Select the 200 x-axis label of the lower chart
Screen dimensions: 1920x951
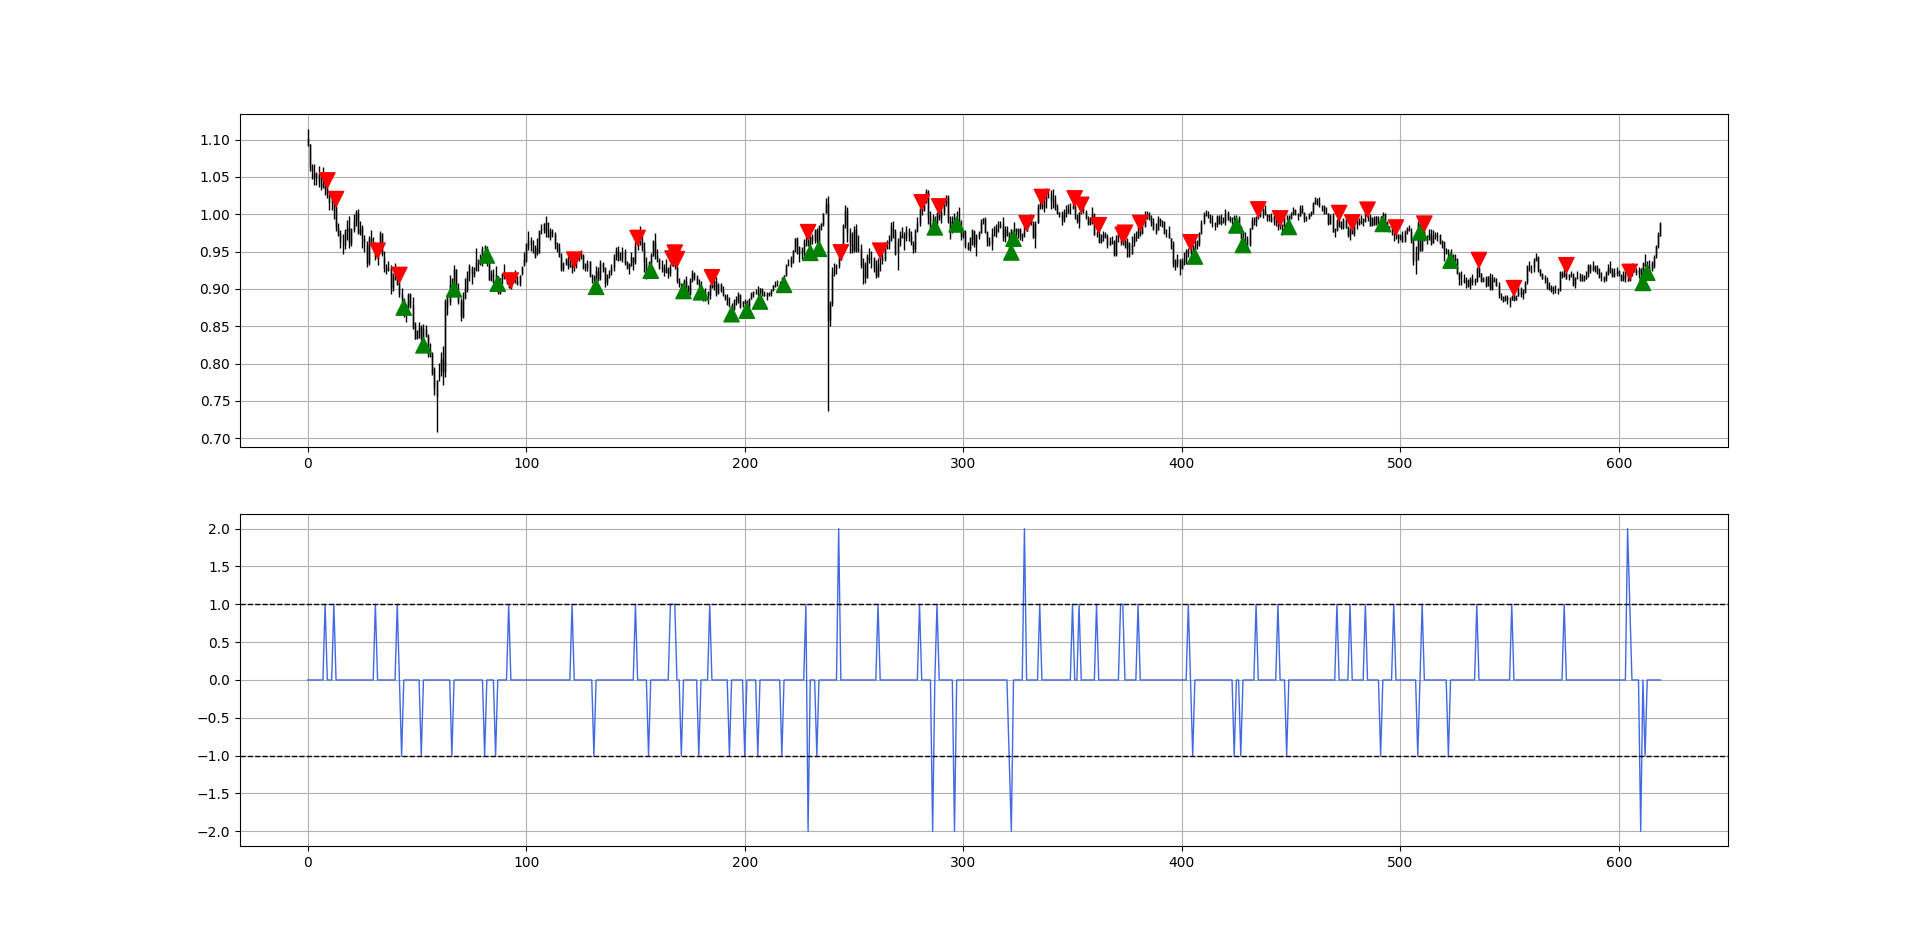click(745, 863)
